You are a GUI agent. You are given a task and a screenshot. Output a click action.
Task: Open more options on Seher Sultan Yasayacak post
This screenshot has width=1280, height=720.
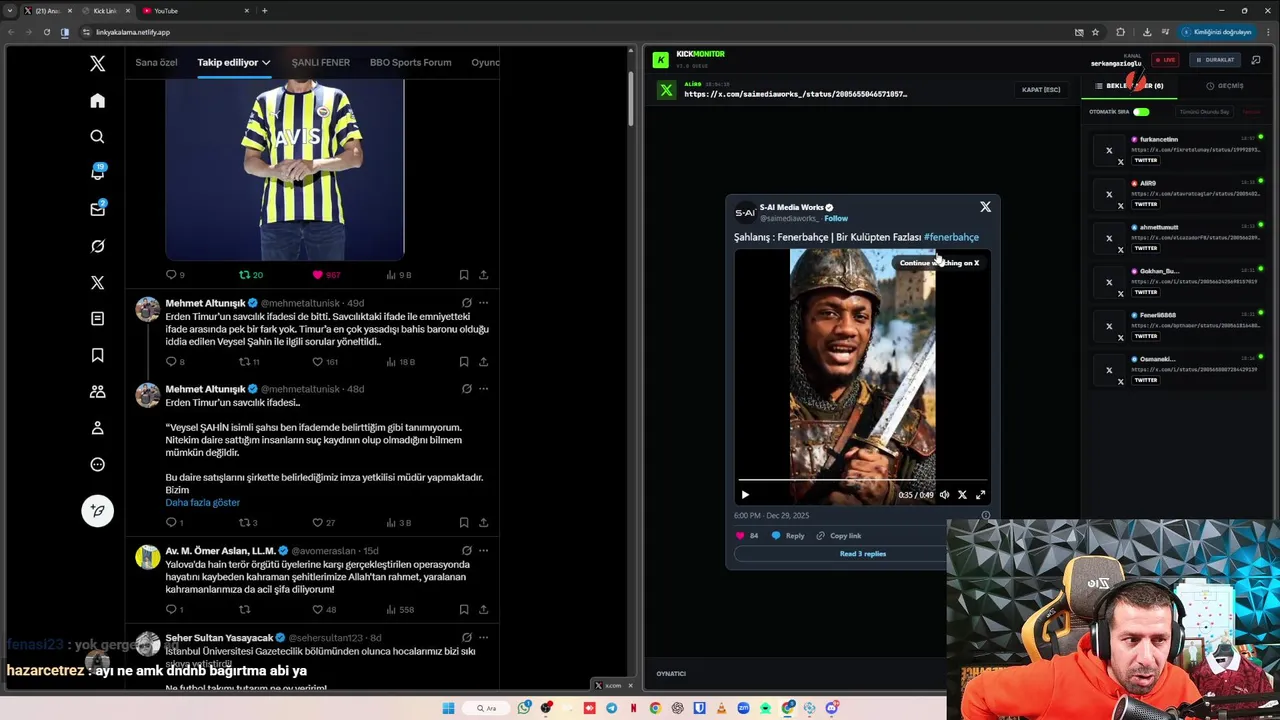[483, 638]
